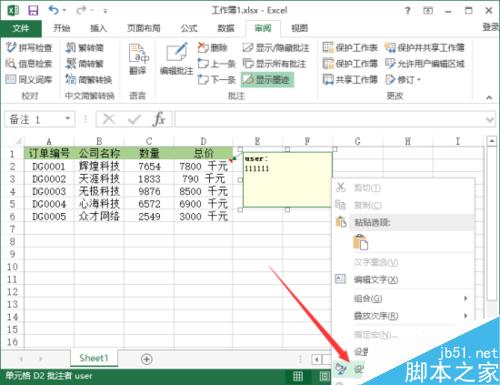
Task: Click the paste option clipboard icon
Action: (x=360, y=242)
